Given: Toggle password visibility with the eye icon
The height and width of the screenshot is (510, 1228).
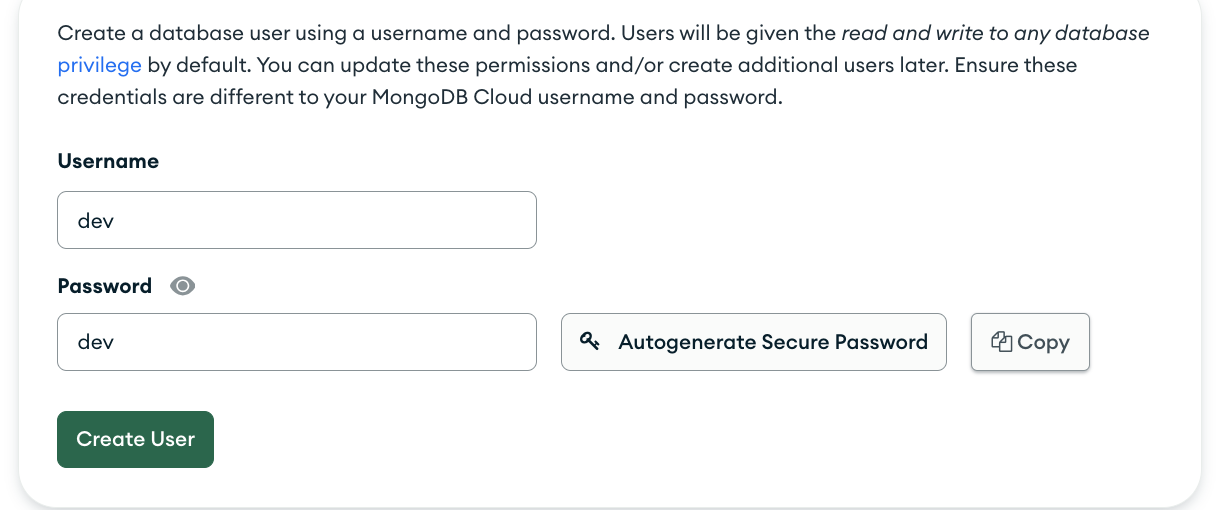Looking at the screenshot, I should (182, 286).
